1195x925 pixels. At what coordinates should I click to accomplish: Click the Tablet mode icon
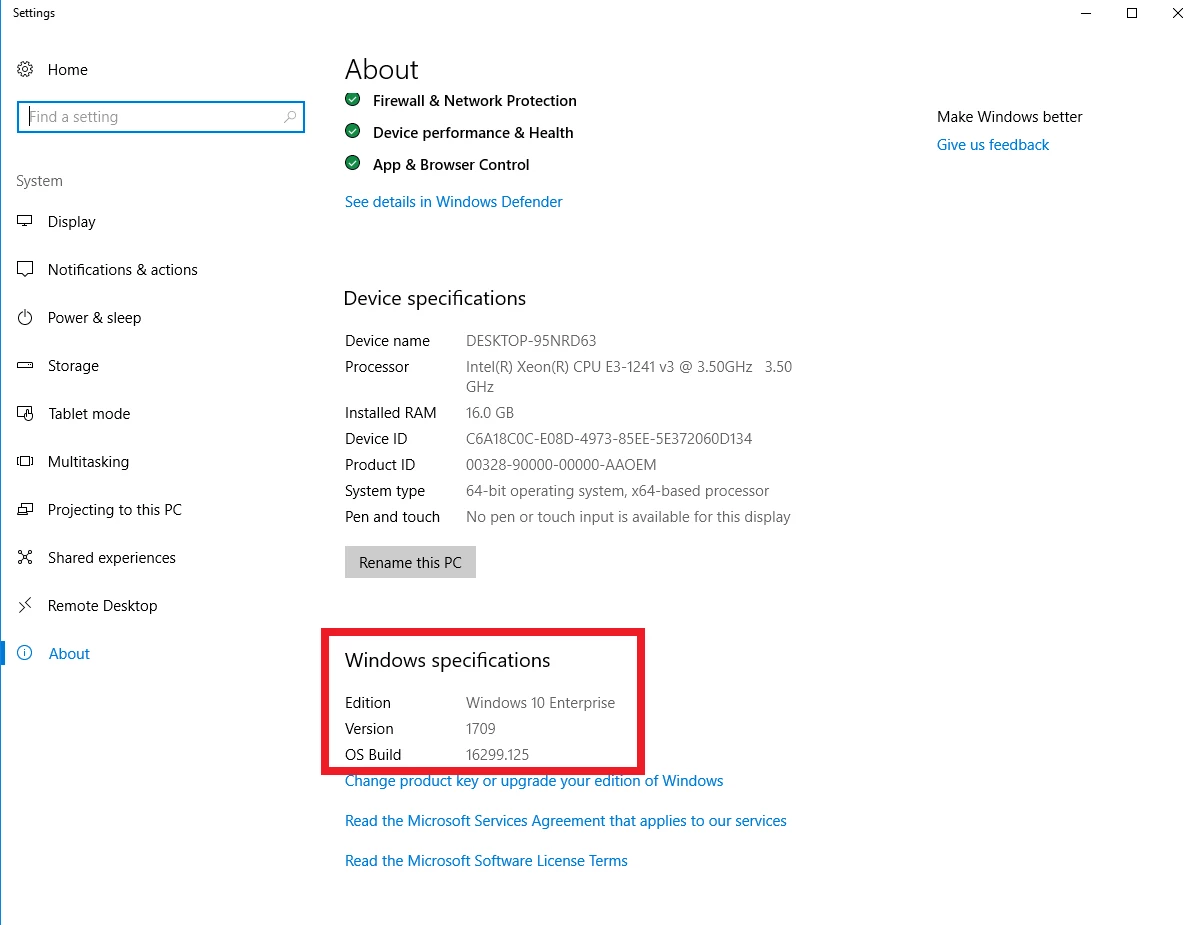click(25, 413)
